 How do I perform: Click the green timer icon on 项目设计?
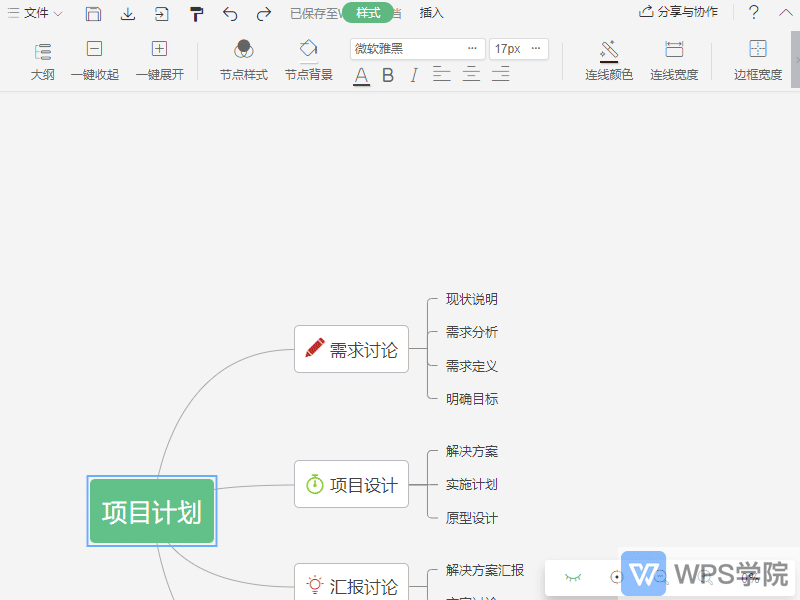click(315, 484)
